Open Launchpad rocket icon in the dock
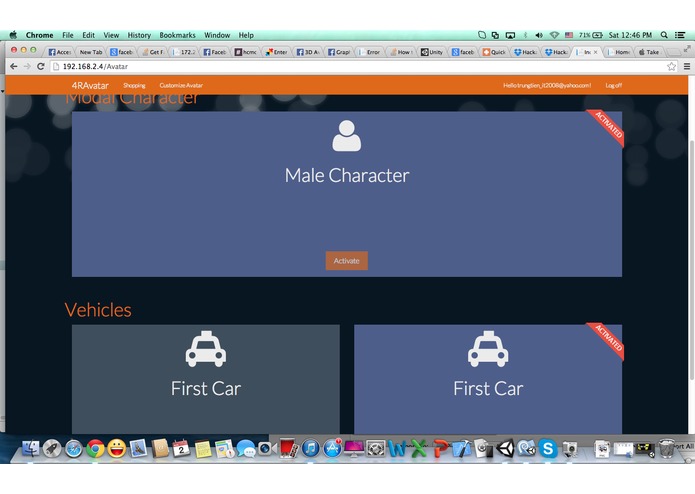The image size is (695, 494). click(x=52, y=448)
